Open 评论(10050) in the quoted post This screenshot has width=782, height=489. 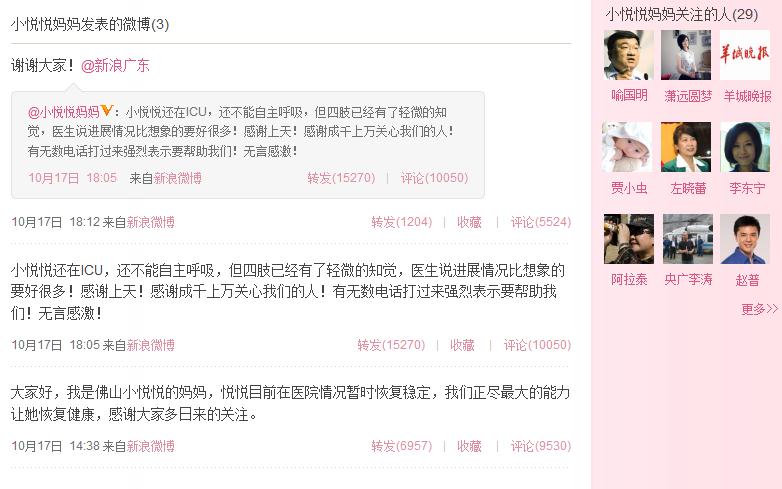[434, 178]
